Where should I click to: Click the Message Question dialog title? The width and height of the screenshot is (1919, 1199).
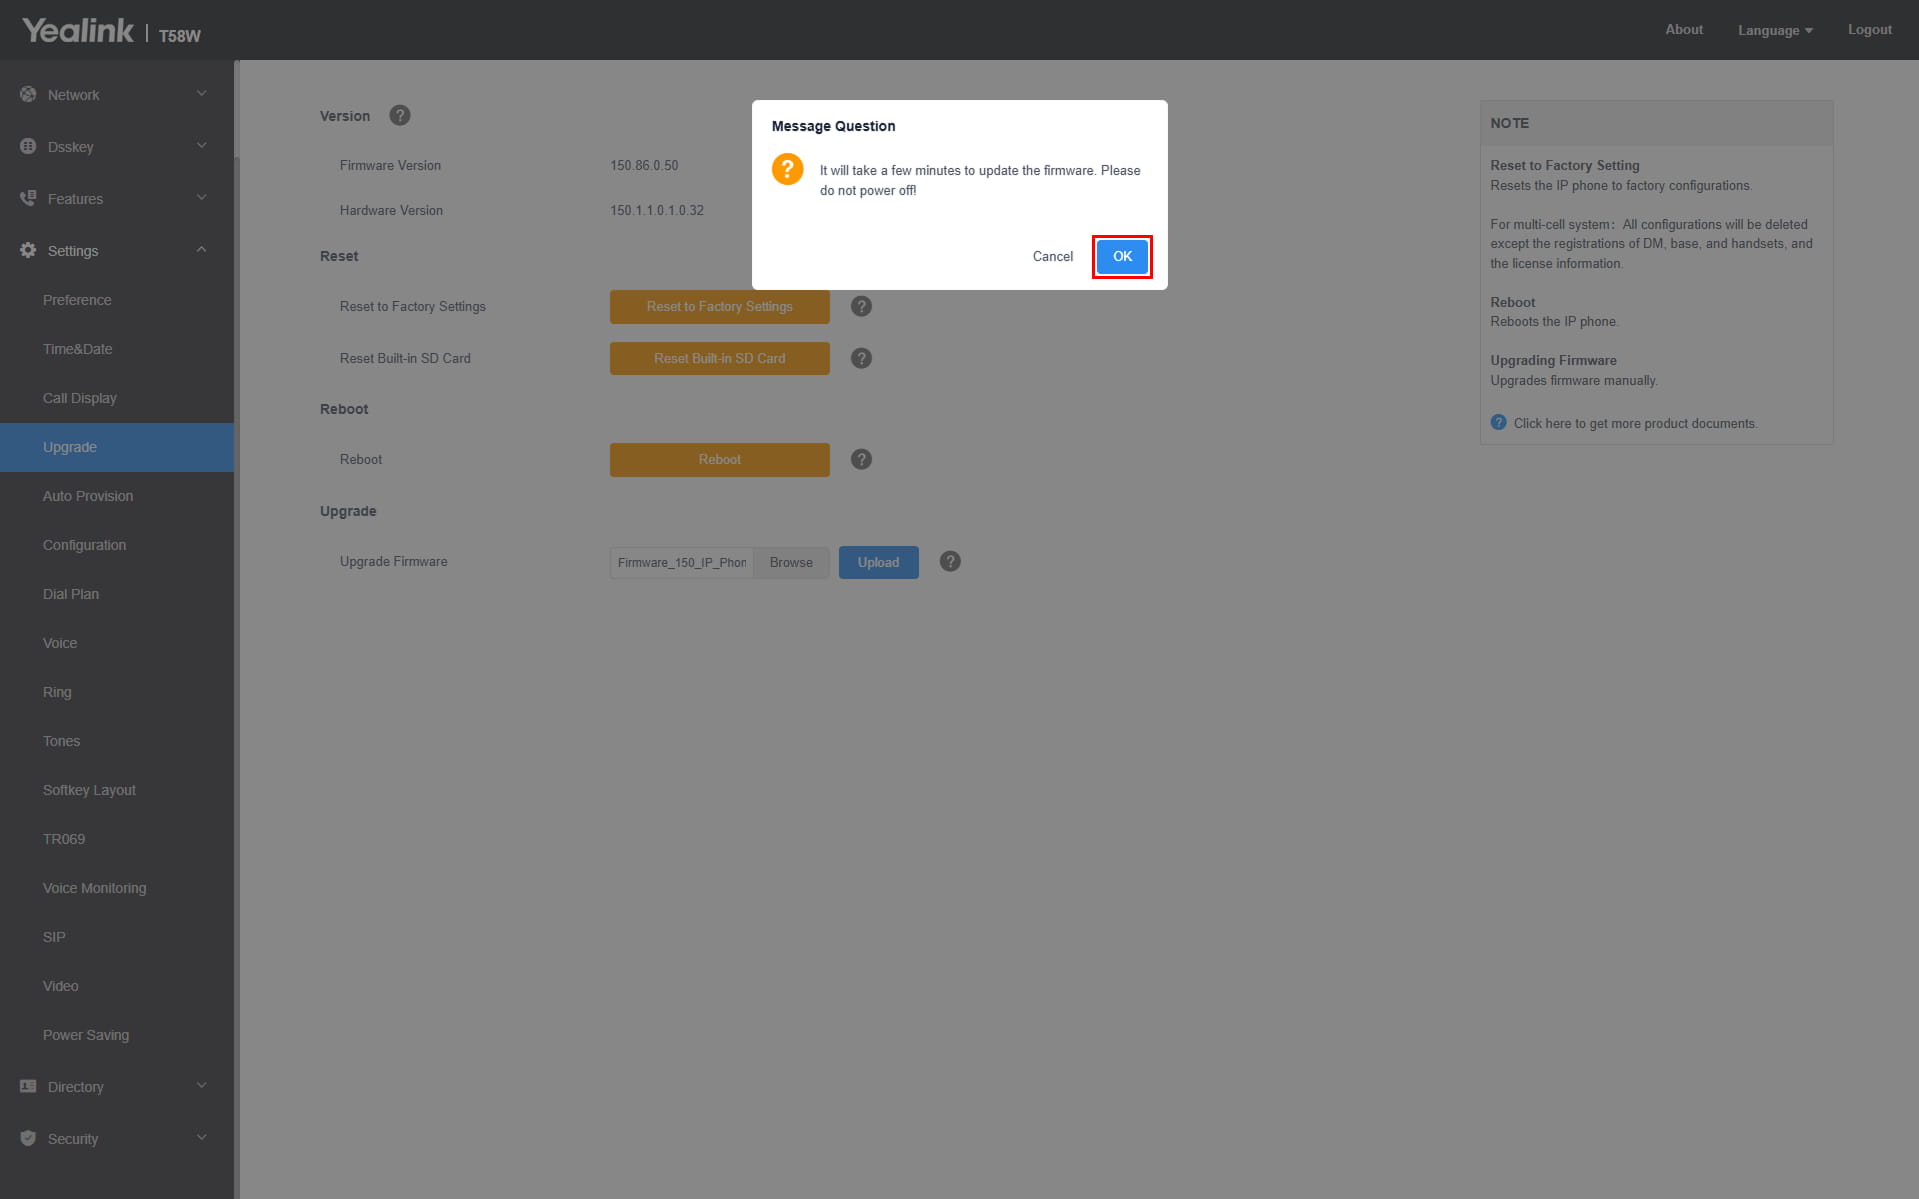coord(833,126)
